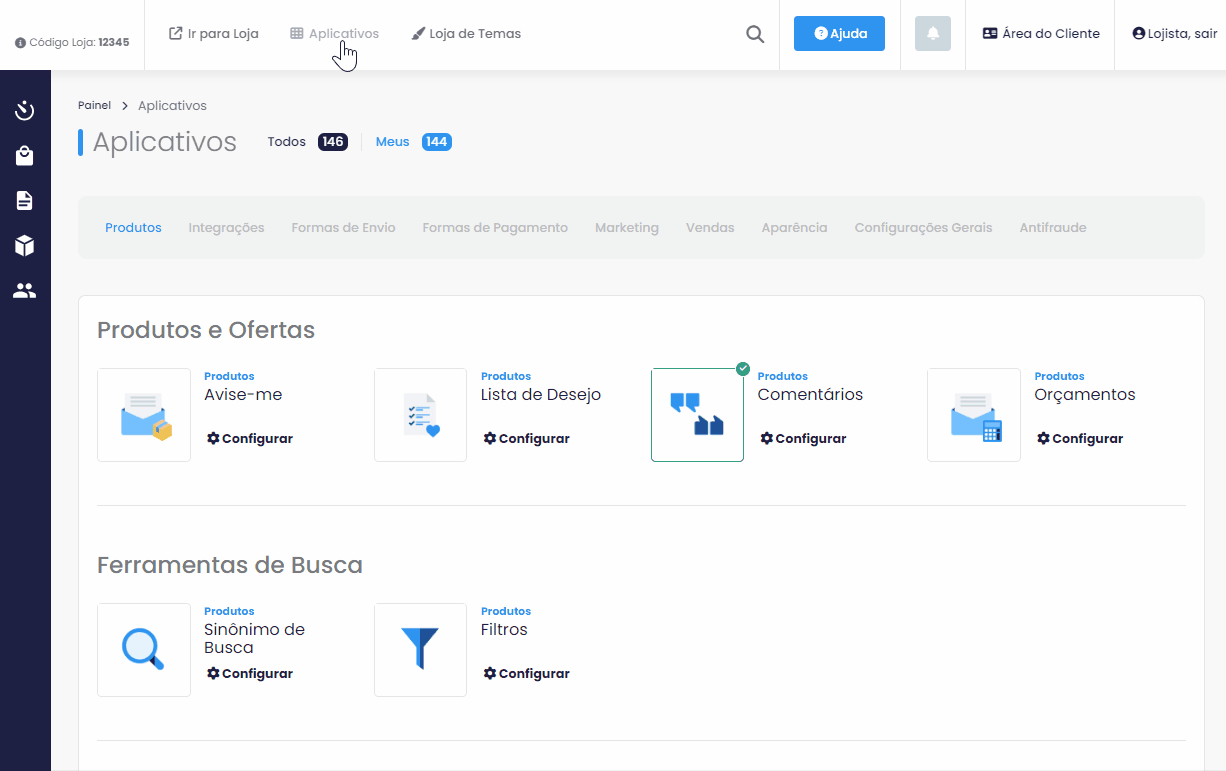
Task: Open the dashboard gauge icon in sidebar
Action: pyautogui.click(x=25, y=110)
